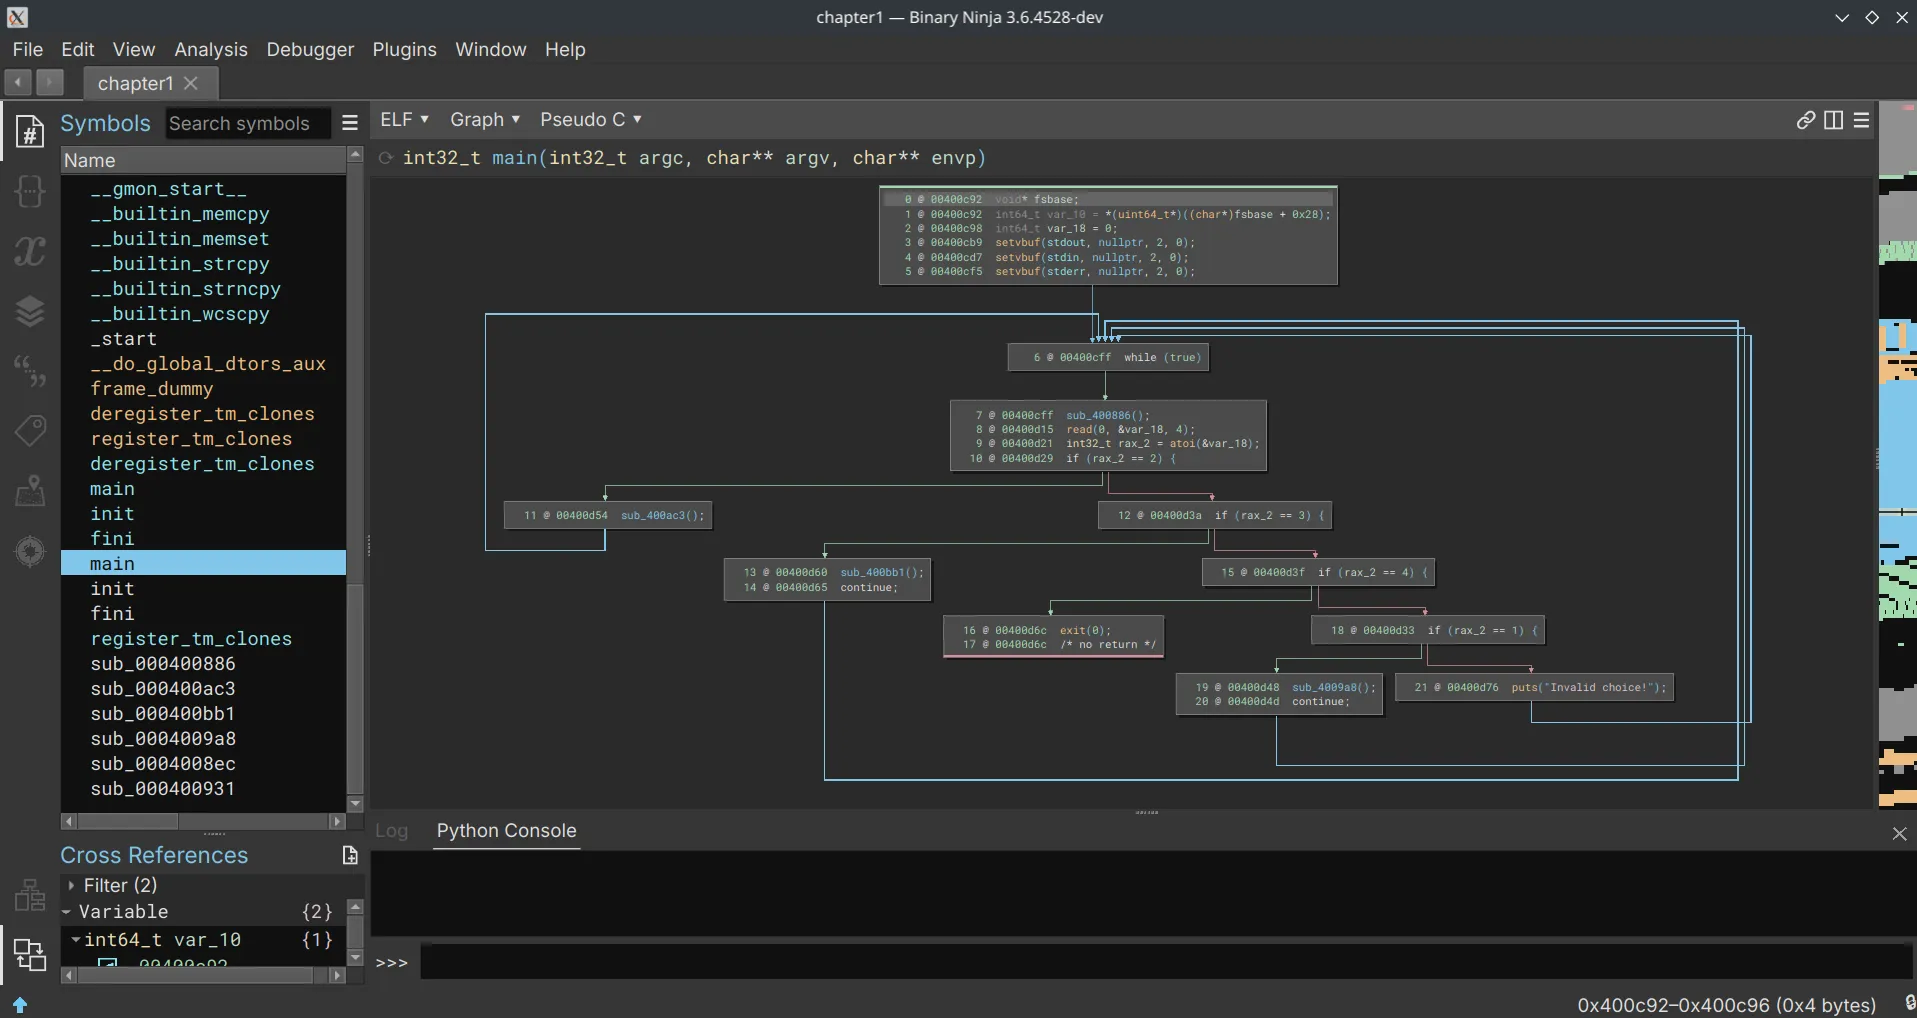1917x1018 pixels.
Task: Open the Plugins menu
Action: point(405,49)
